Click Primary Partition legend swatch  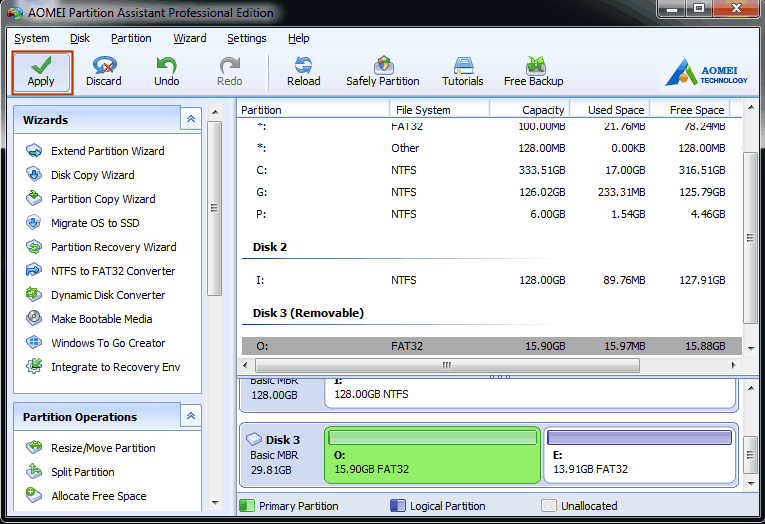pos(247,505)
